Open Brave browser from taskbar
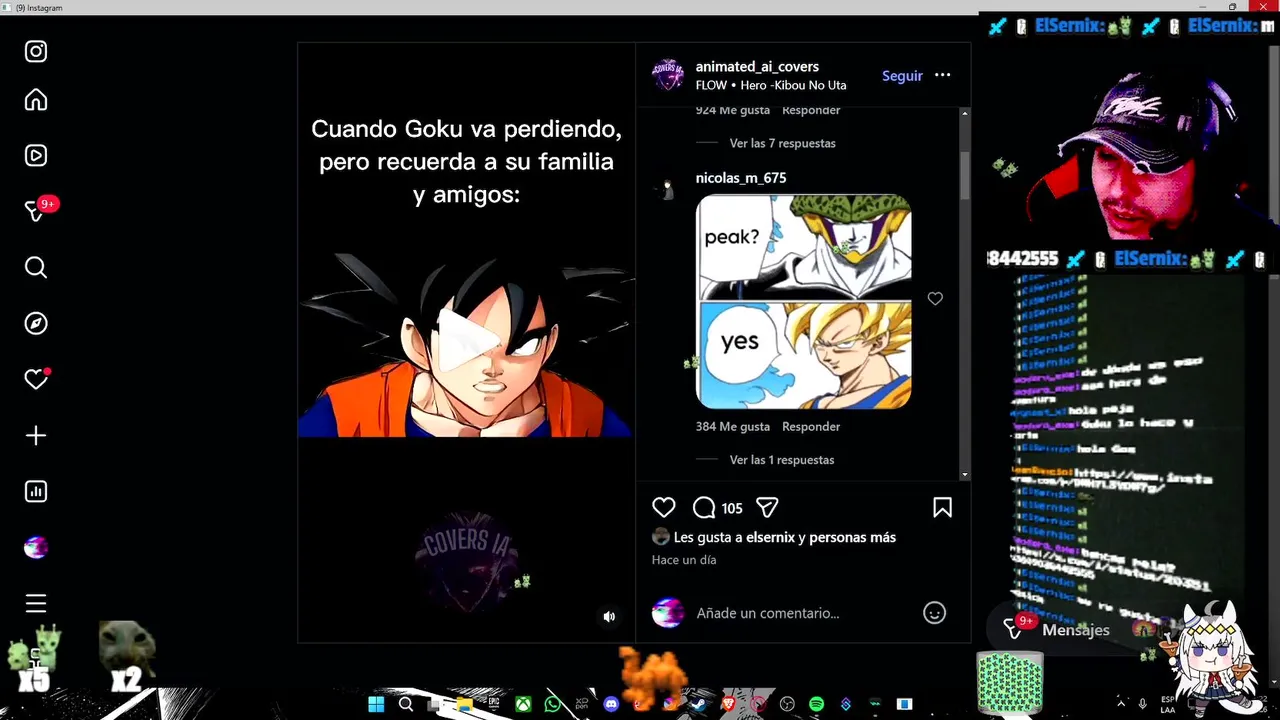 (x=728, y=704)
